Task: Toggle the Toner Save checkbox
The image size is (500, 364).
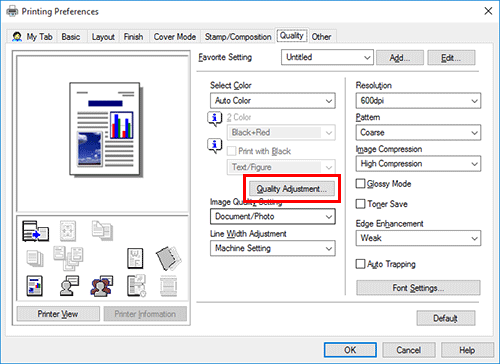Action: pos(360,204)
